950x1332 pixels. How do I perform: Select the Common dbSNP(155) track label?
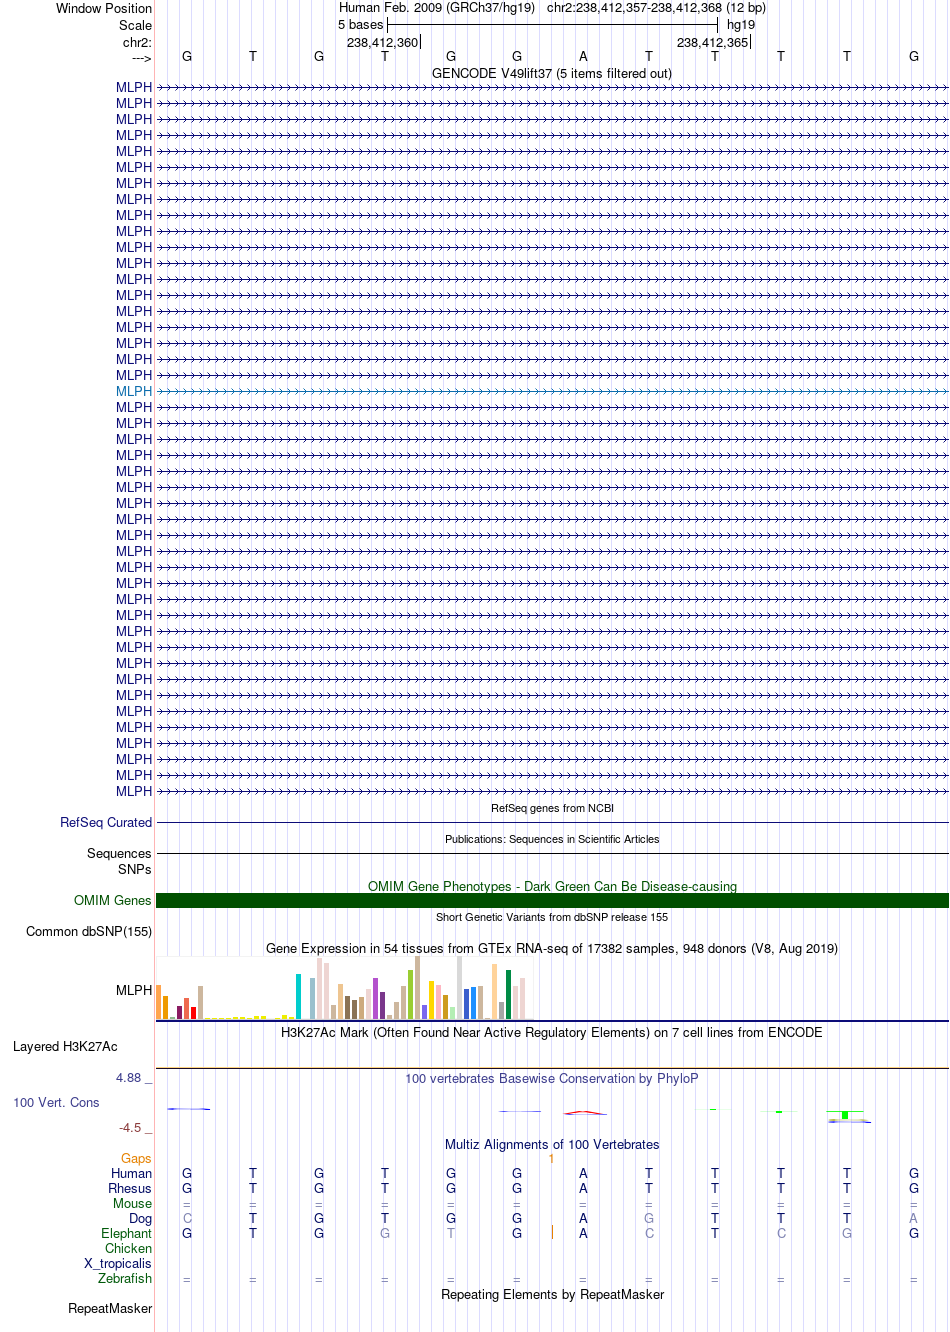click(x=89, y=931)
